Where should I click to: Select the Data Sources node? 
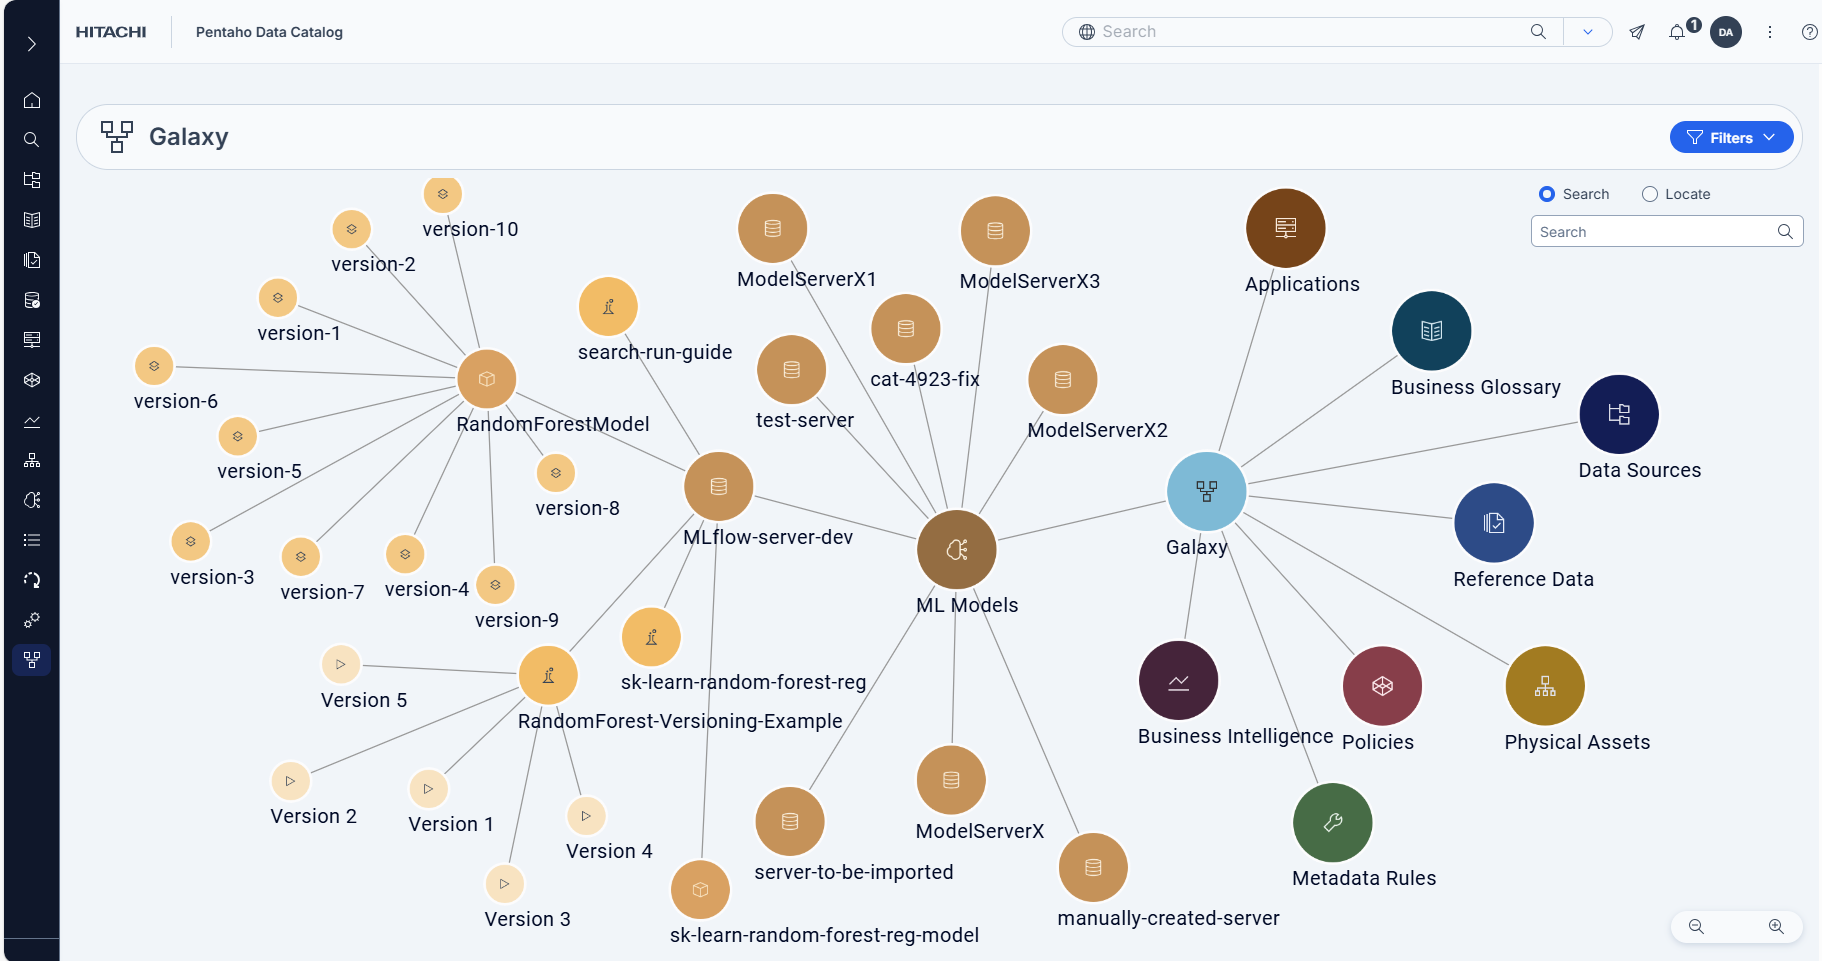tap(1619, 414)
